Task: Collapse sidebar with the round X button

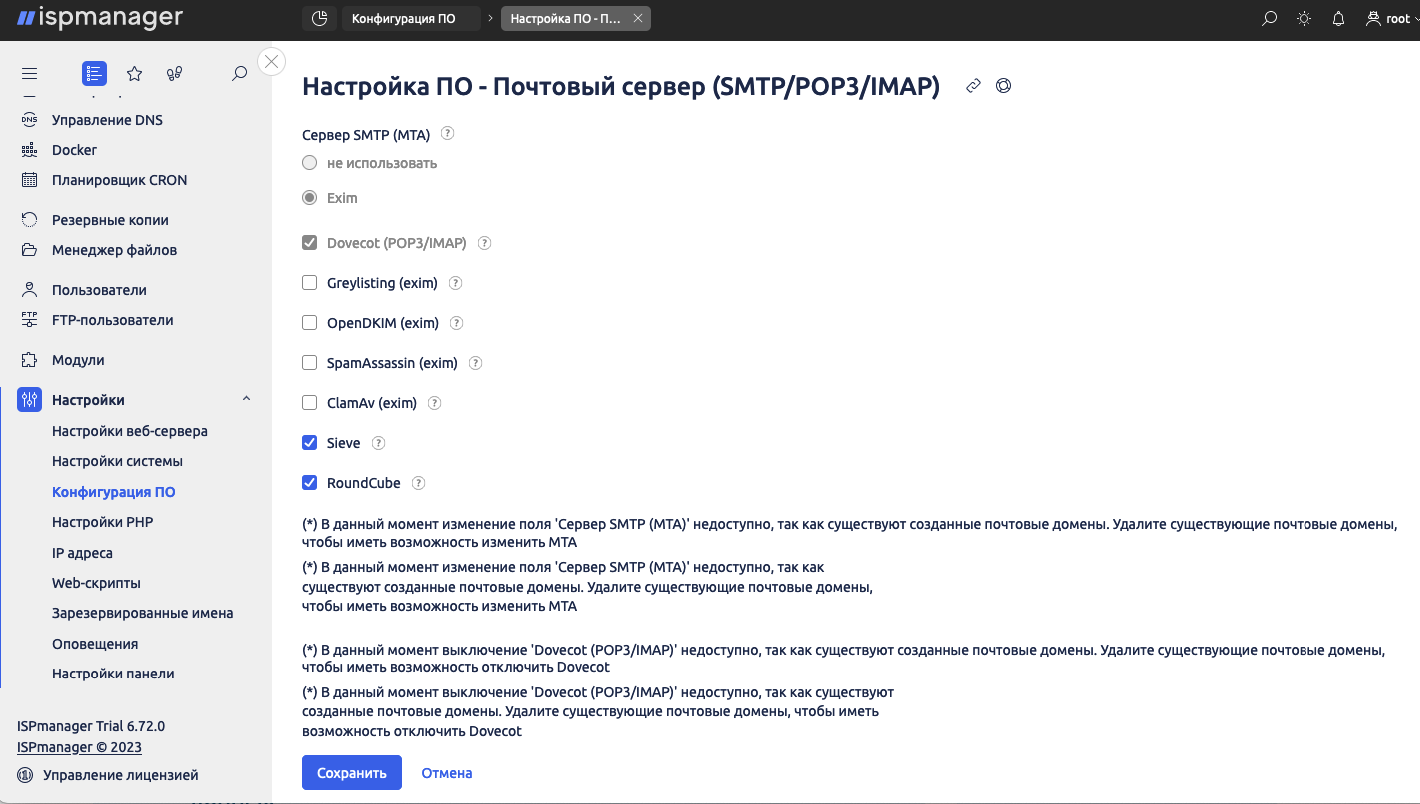Action: [272, 61]
